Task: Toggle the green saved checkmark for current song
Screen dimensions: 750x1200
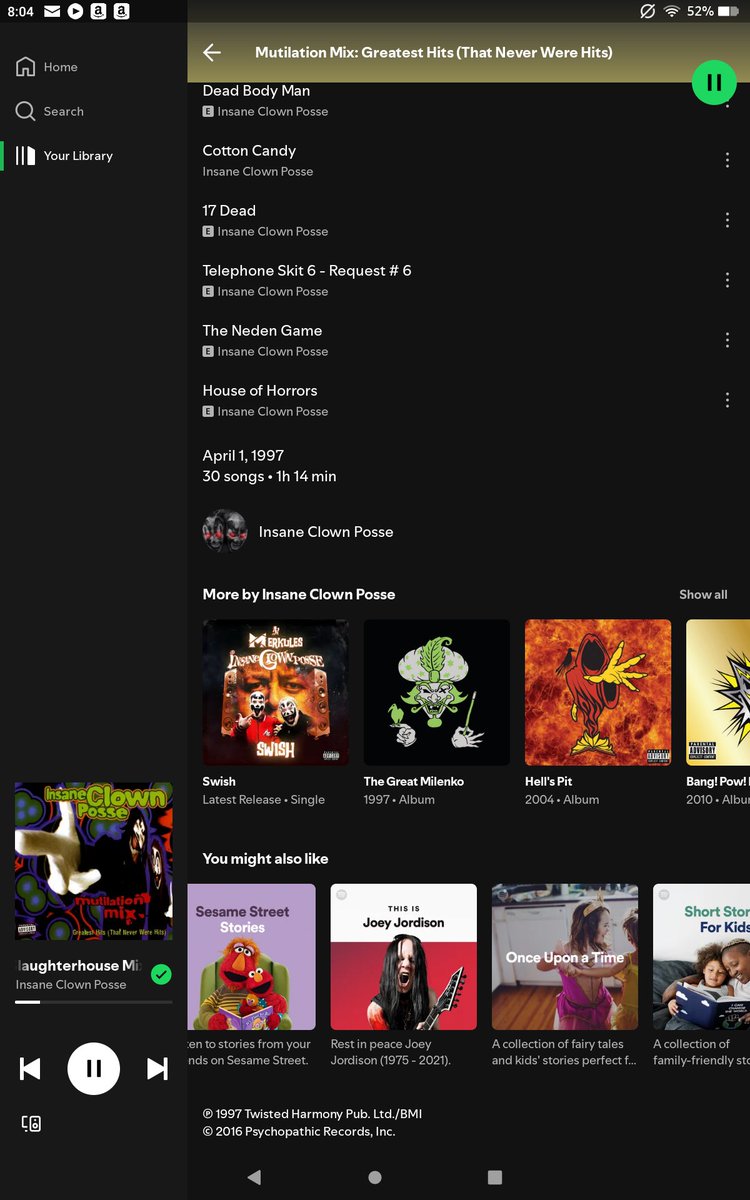Action: (161, 974)
